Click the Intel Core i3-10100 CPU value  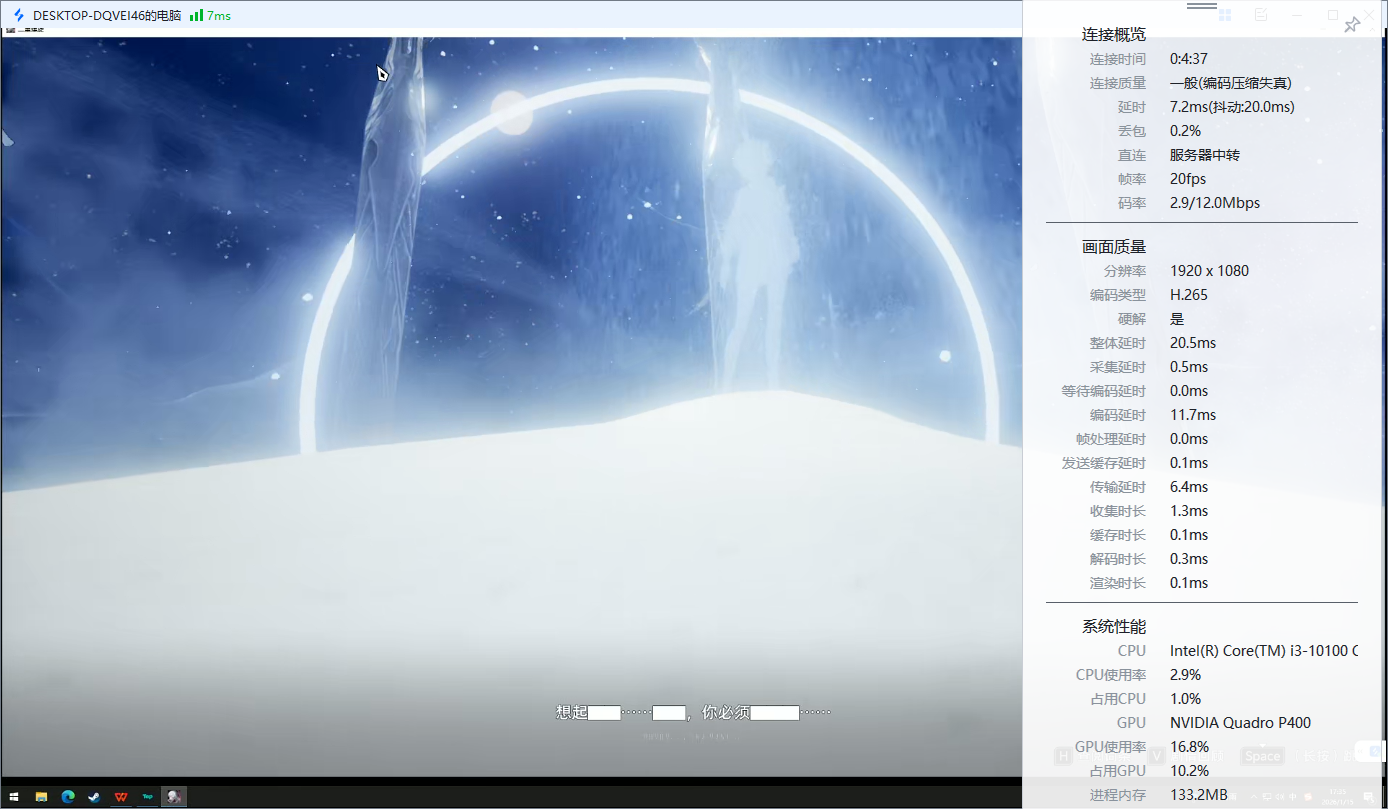click(1263, 651)
